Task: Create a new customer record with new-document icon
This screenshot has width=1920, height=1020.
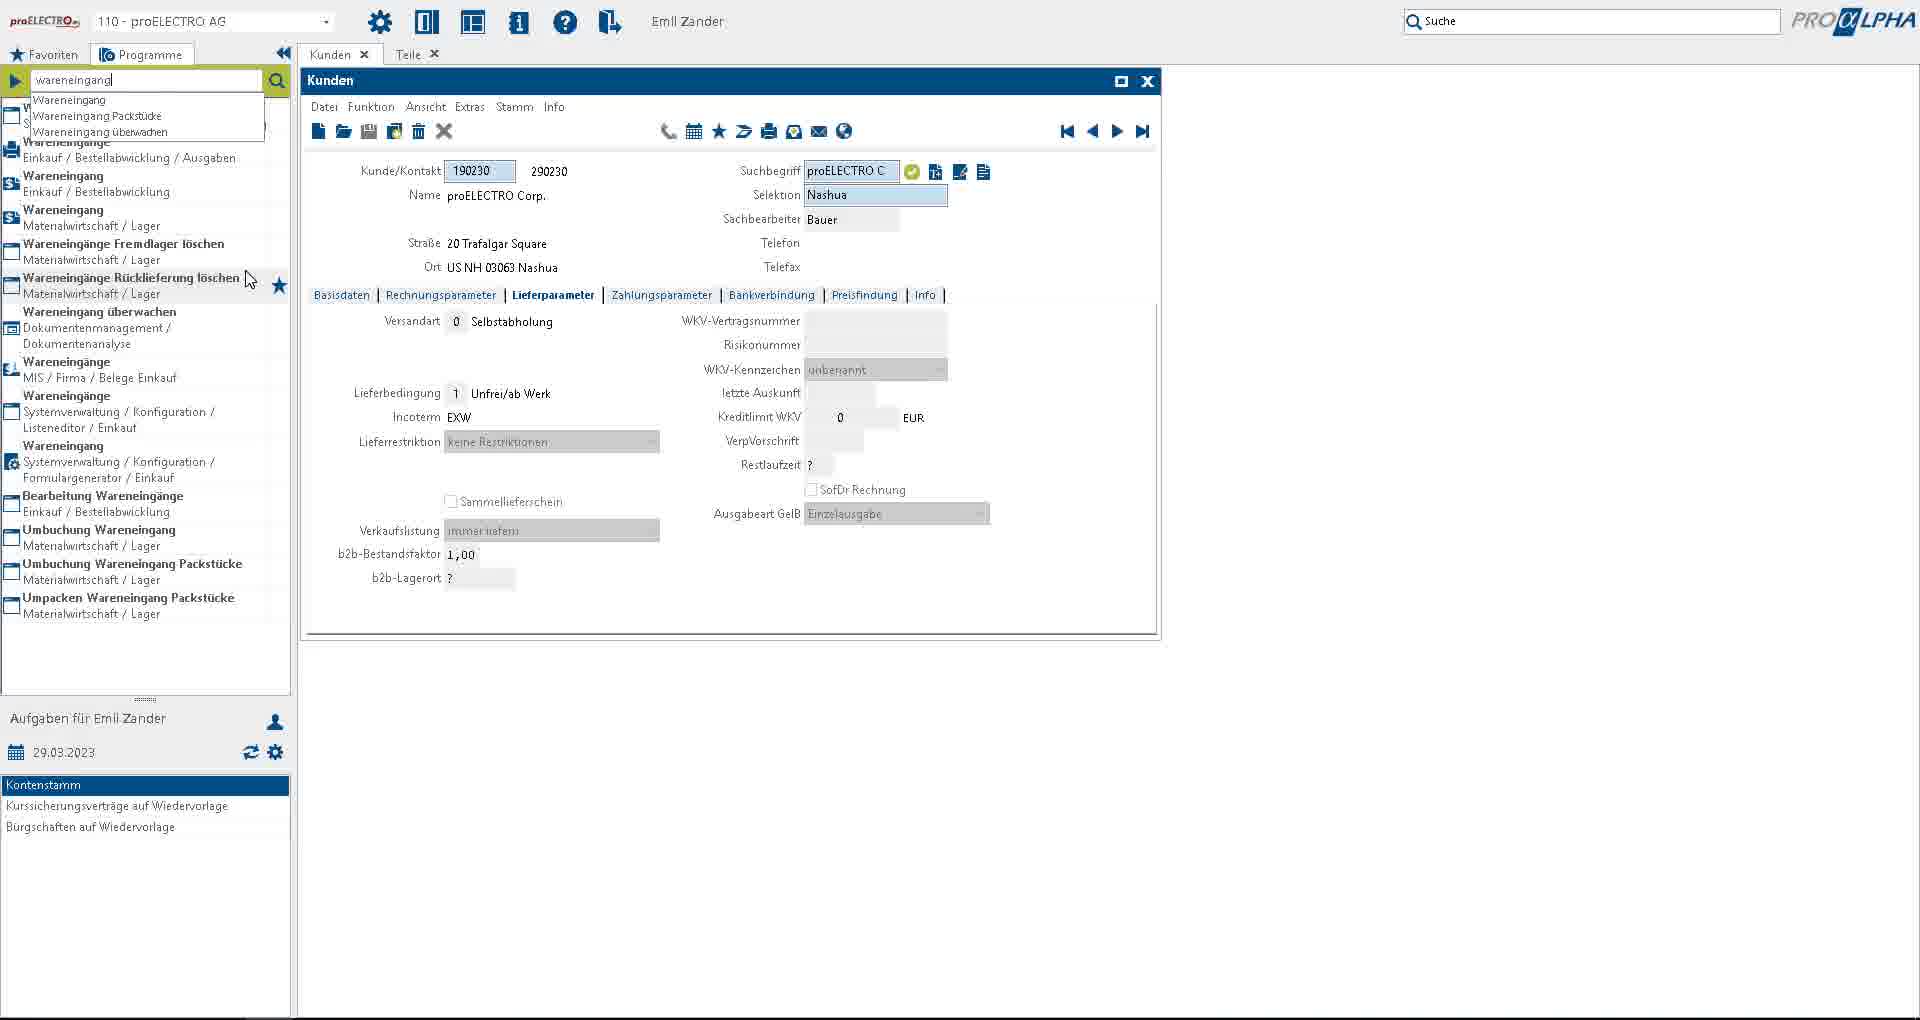Action: 318,131
